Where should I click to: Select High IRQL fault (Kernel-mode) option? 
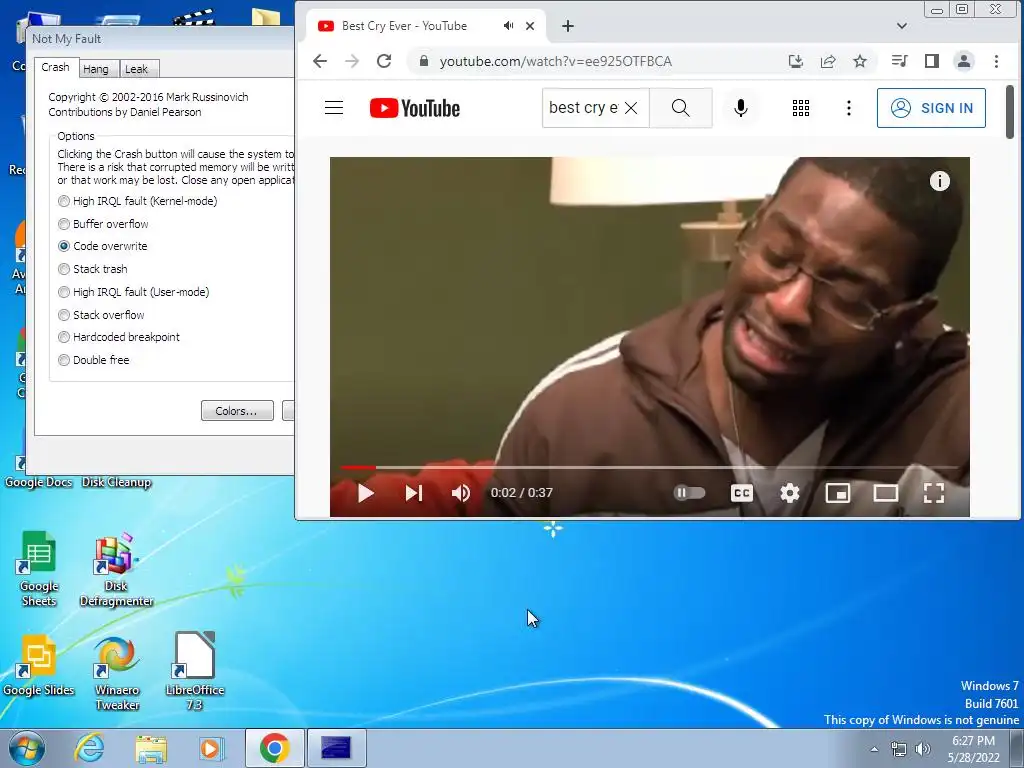click(x=138, y=201)
